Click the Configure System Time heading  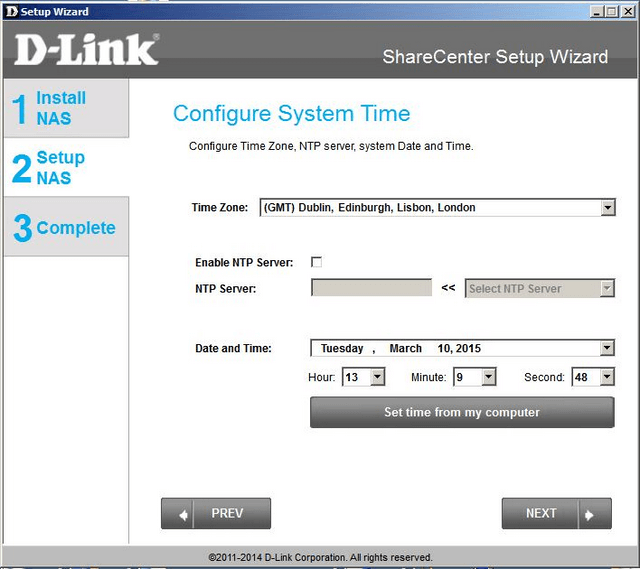(291, 113)
